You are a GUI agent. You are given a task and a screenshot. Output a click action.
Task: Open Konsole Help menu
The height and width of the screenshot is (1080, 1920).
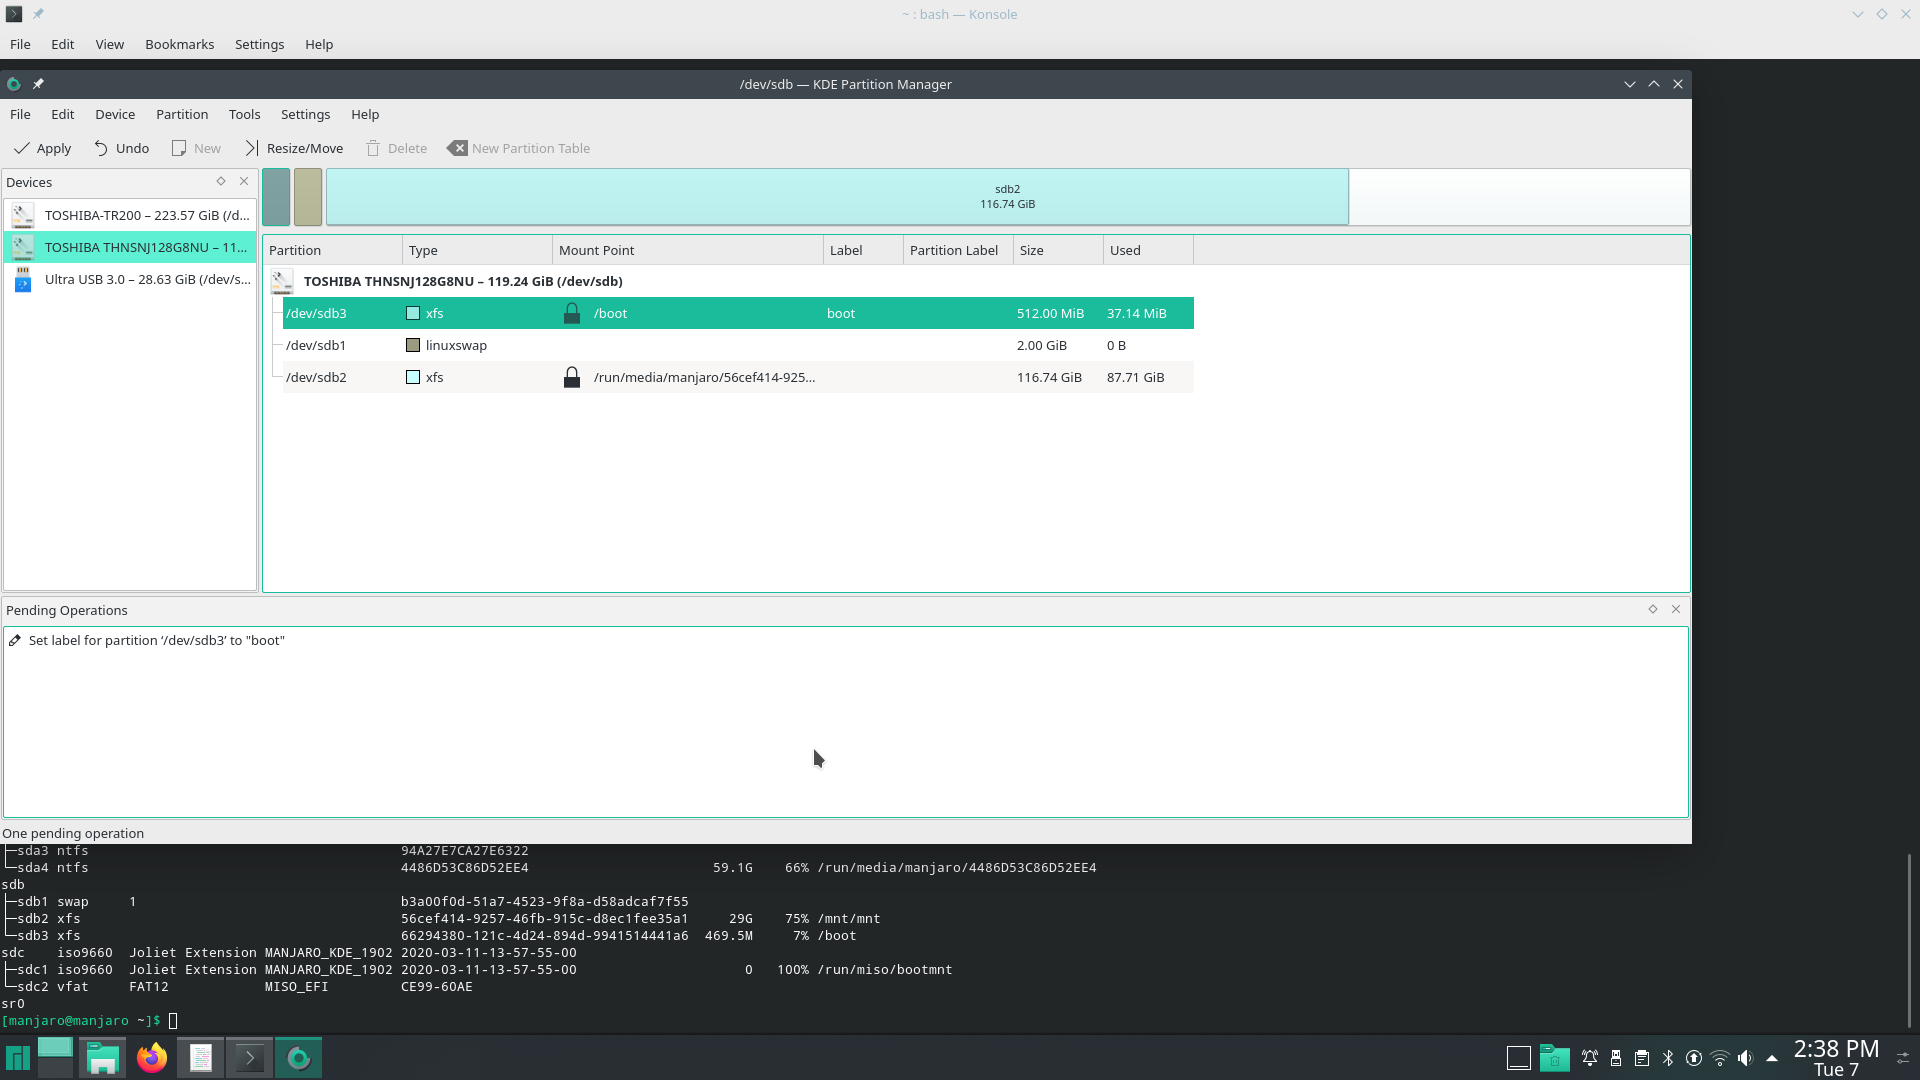(319, 44)
